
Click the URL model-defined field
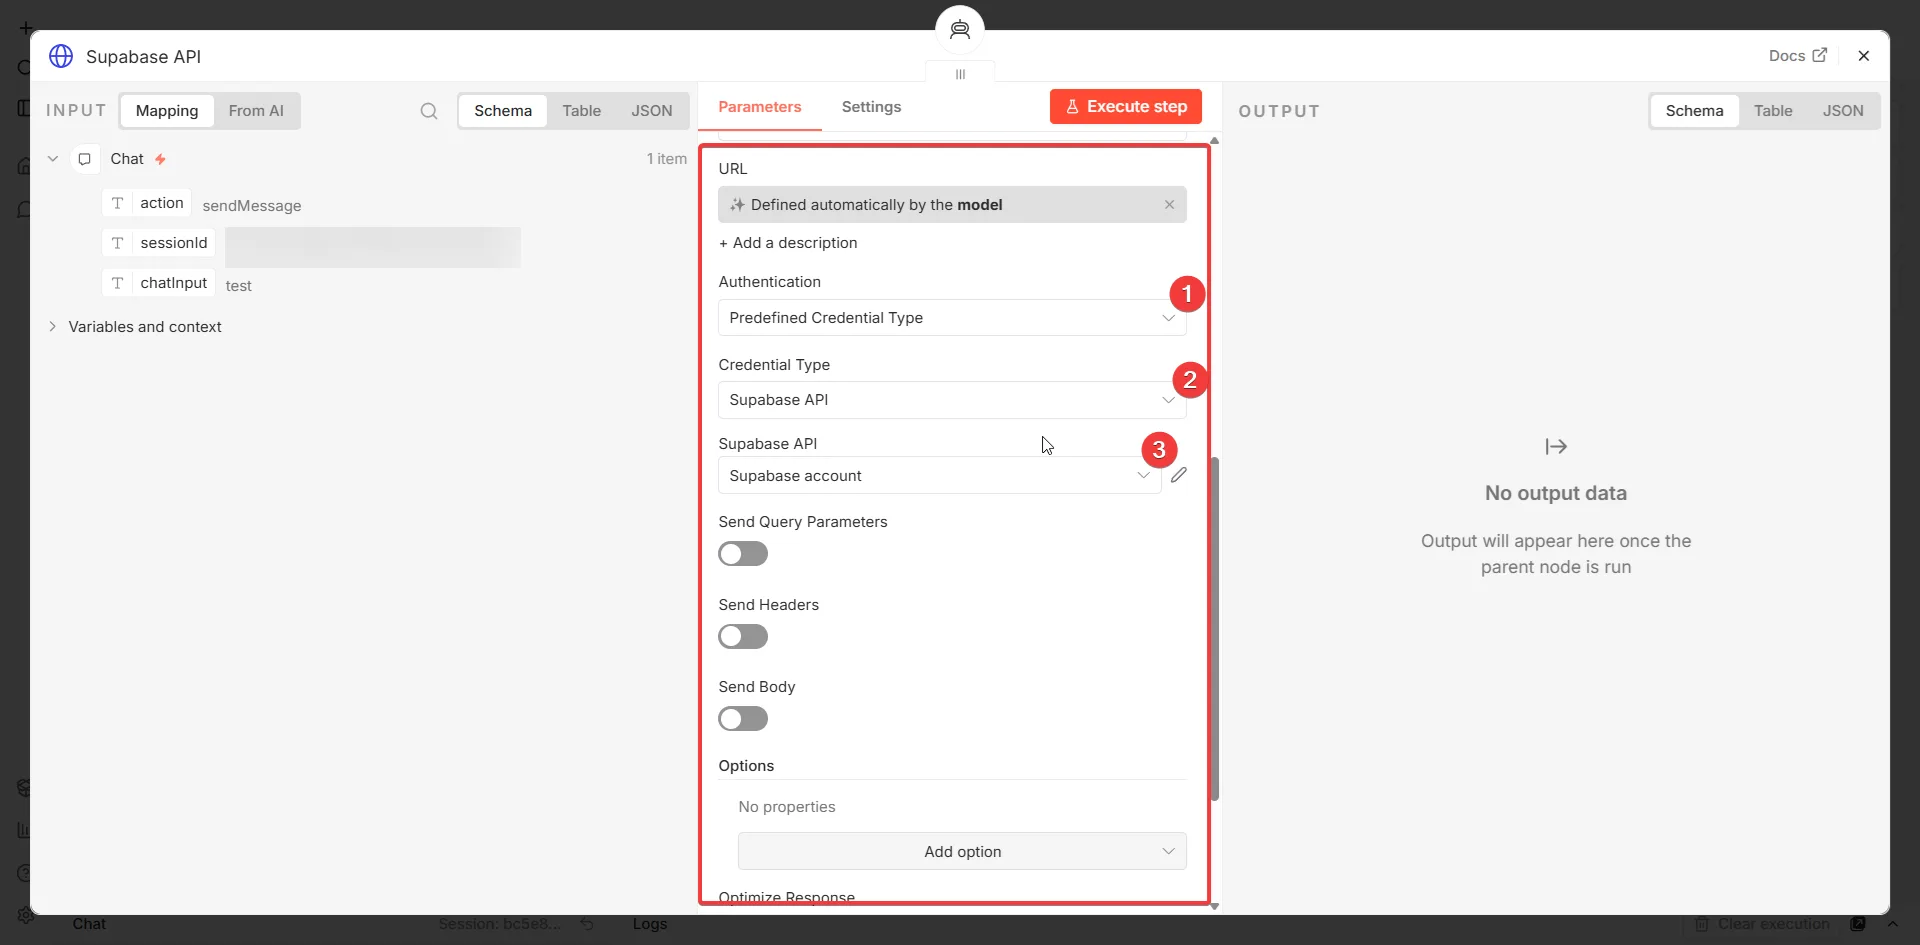click(x=952, y=205)
